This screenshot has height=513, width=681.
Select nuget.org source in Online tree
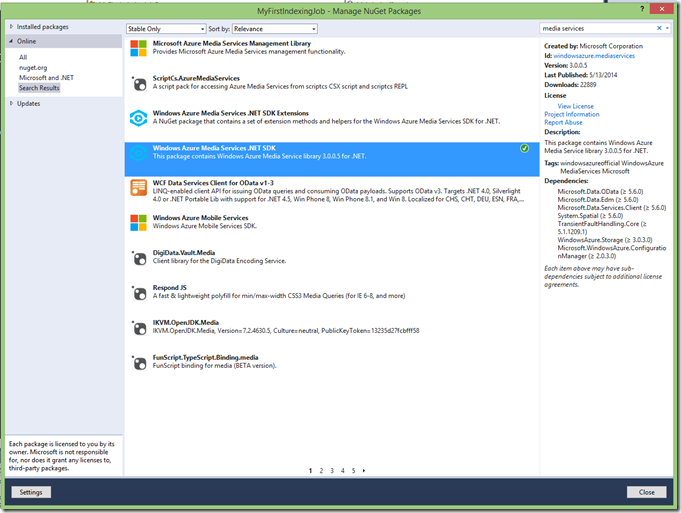coord(34,68)
